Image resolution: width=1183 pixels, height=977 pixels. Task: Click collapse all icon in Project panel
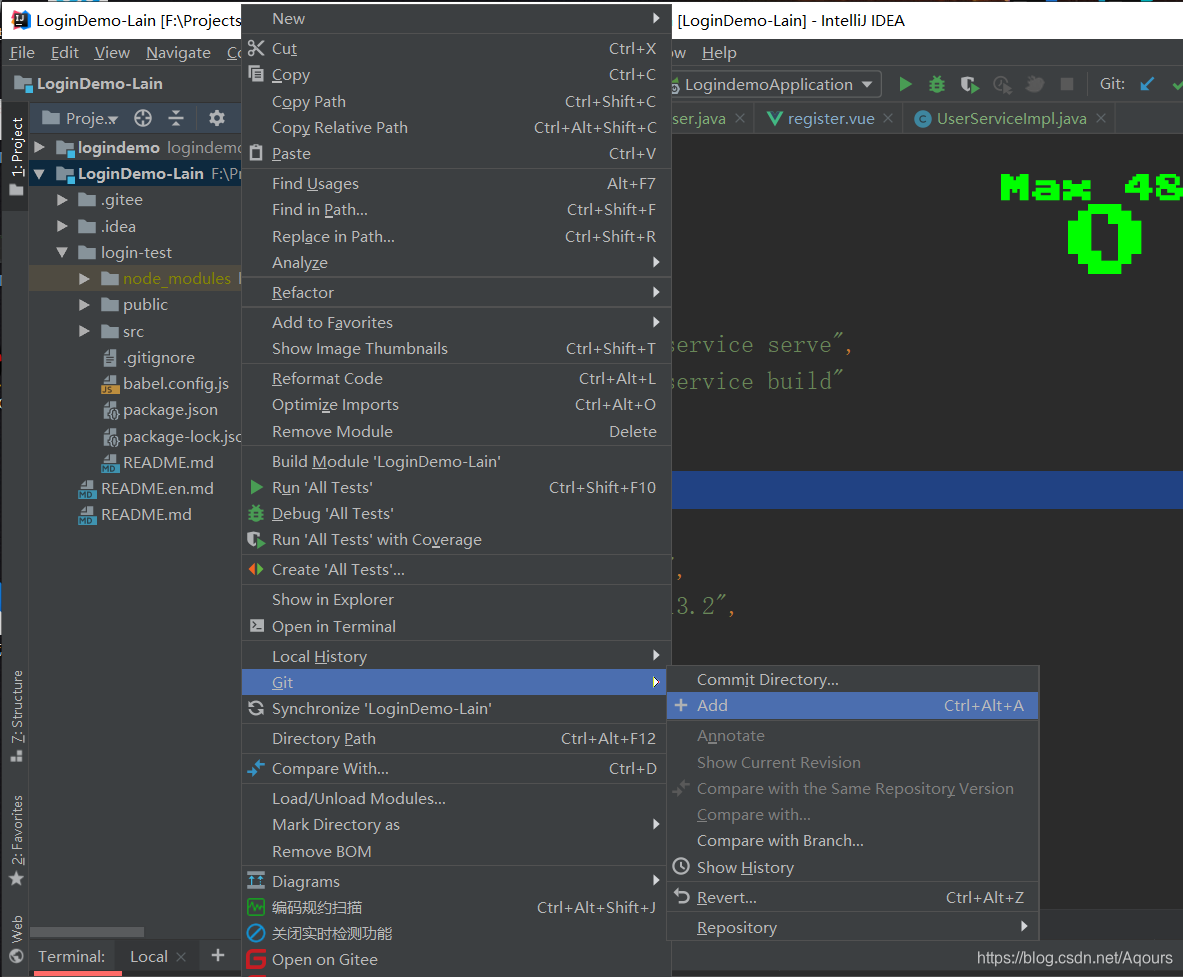point(176,118)
